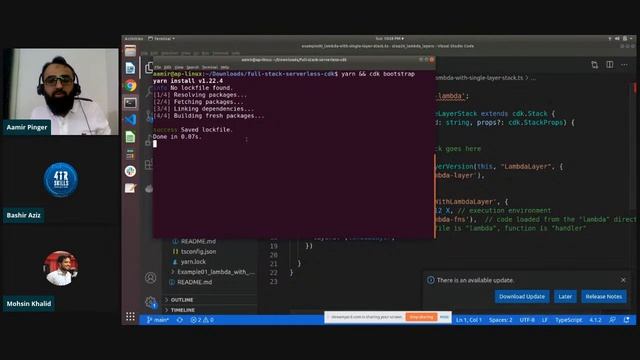Open Text Editor from the dock

pyautogui.click(x=130, y=188)
